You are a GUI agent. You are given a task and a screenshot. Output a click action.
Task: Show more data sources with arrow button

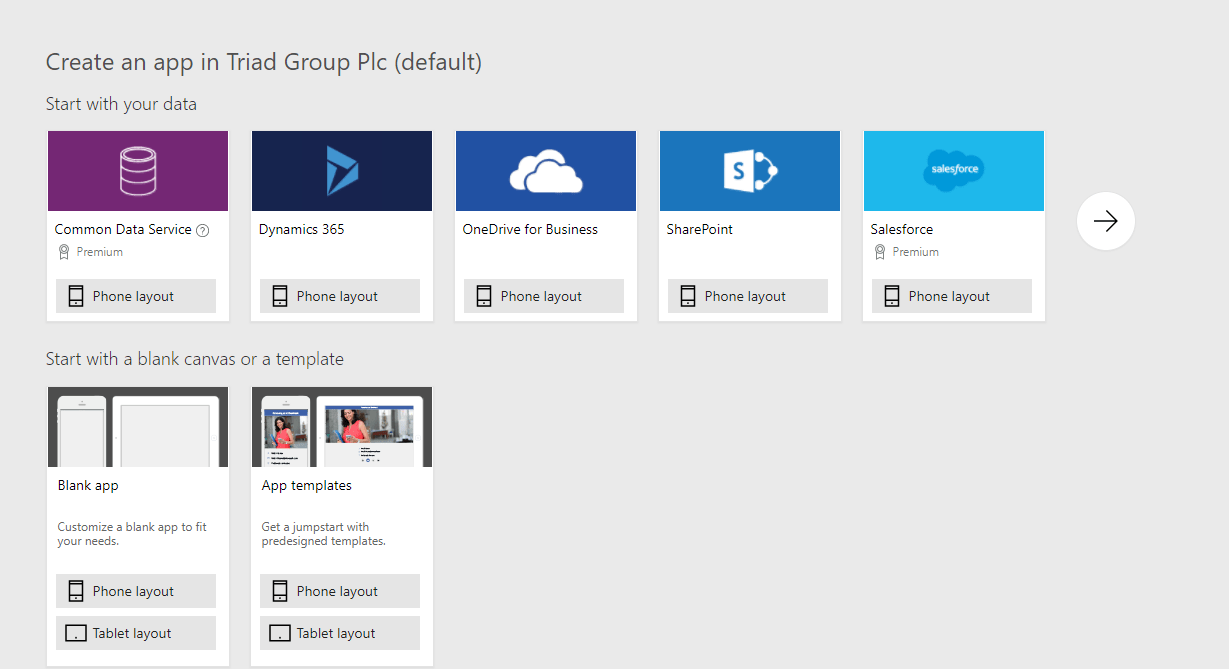pos(1106,221)
